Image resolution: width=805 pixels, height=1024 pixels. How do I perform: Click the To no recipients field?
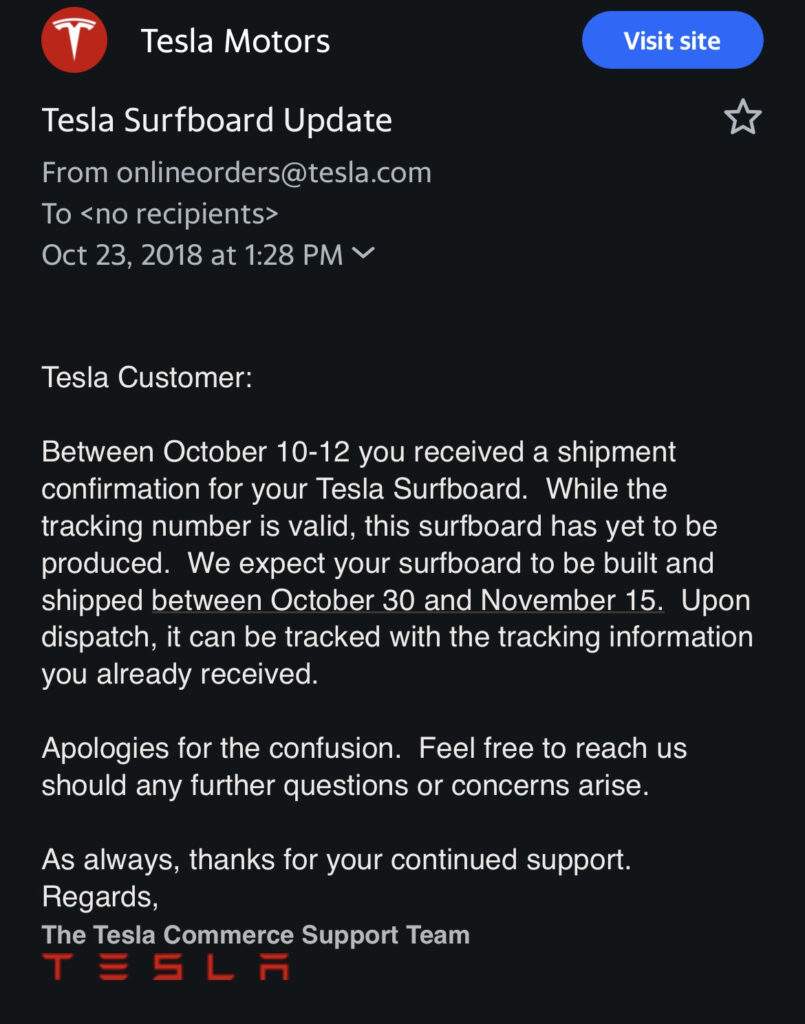[142, 213]
